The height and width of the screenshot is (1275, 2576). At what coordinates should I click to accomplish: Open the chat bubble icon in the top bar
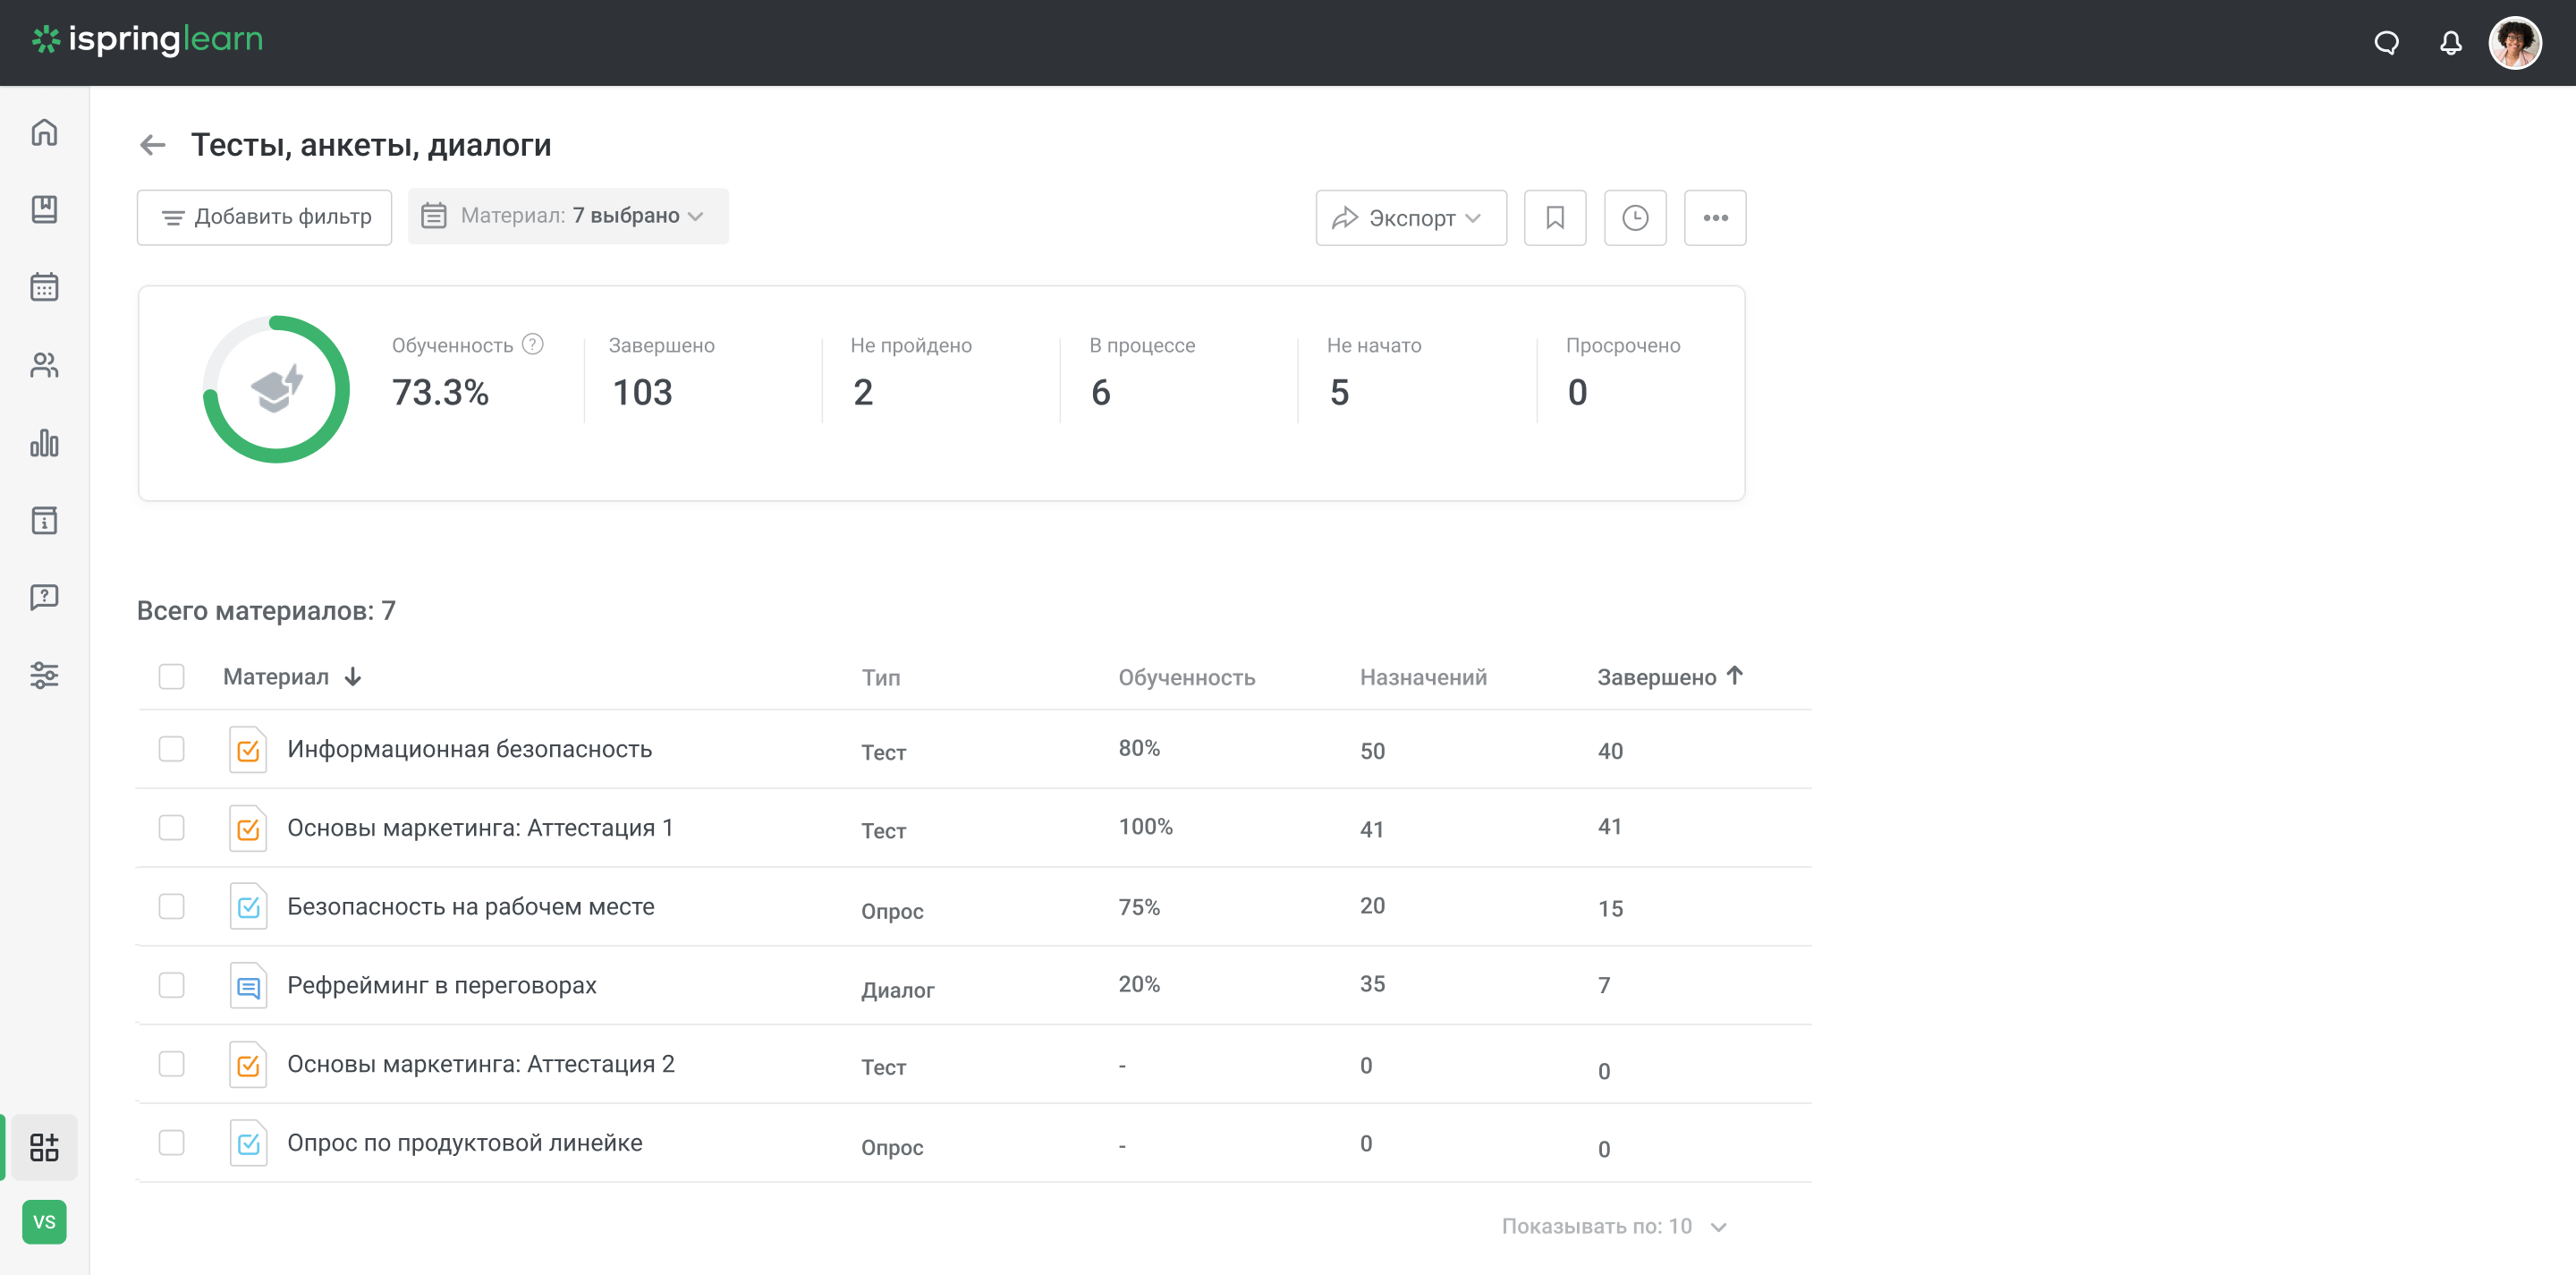2387,42
